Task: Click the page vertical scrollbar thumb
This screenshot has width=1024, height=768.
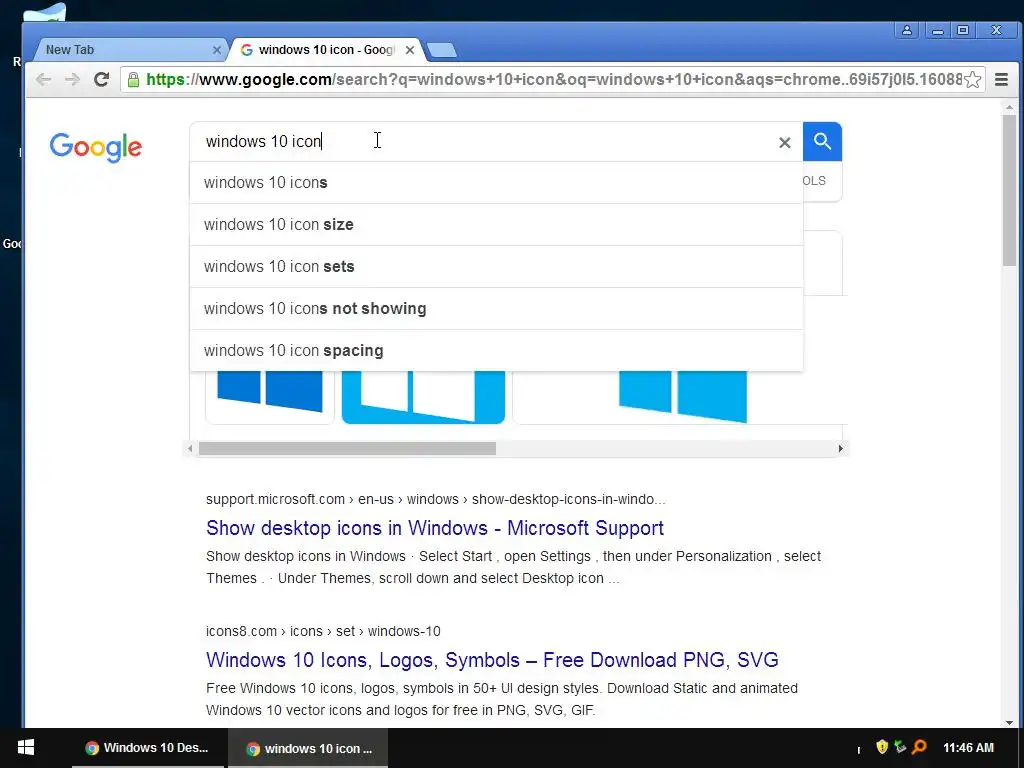Action: pyautogui.click(x=1010, y=190)
